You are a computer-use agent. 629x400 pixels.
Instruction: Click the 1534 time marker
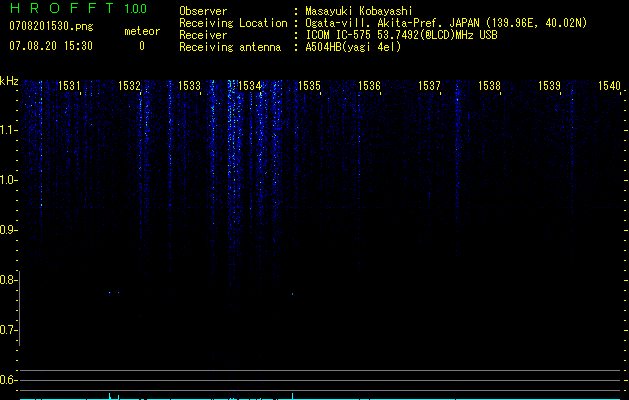tap(249, 85)
